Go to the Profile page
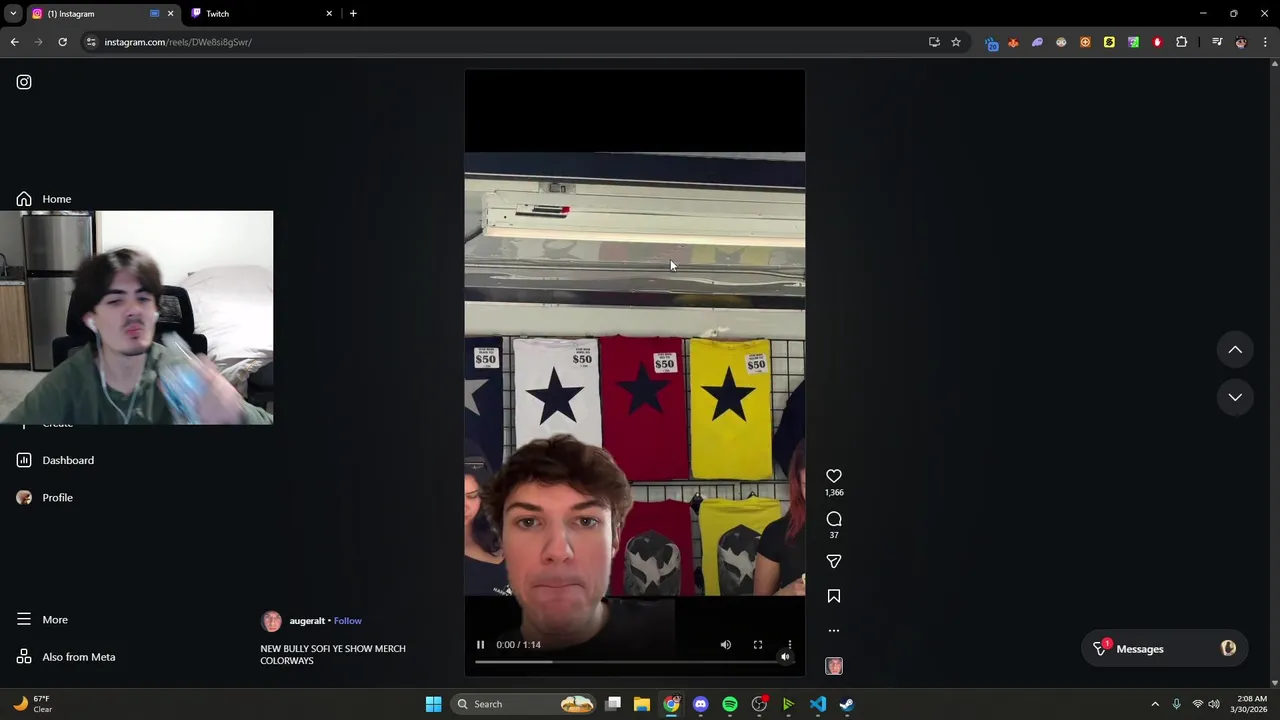 pyautogui.click(x=45, y=498)
